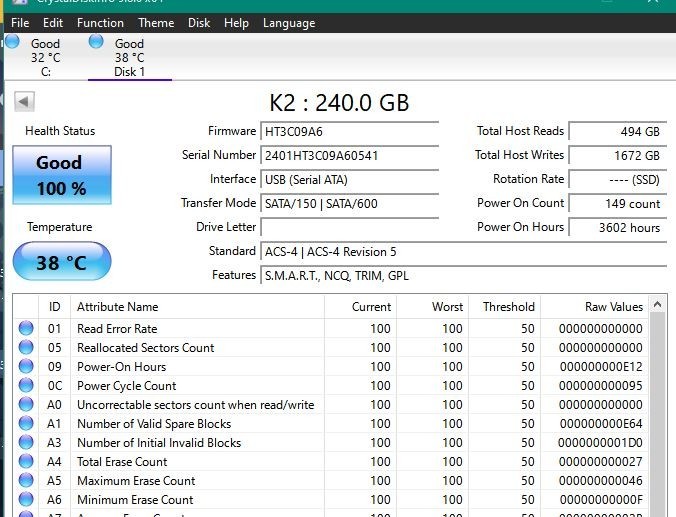Click the scroll up arrow of attribute list
676x517 pixels.
tap(657, 305)
